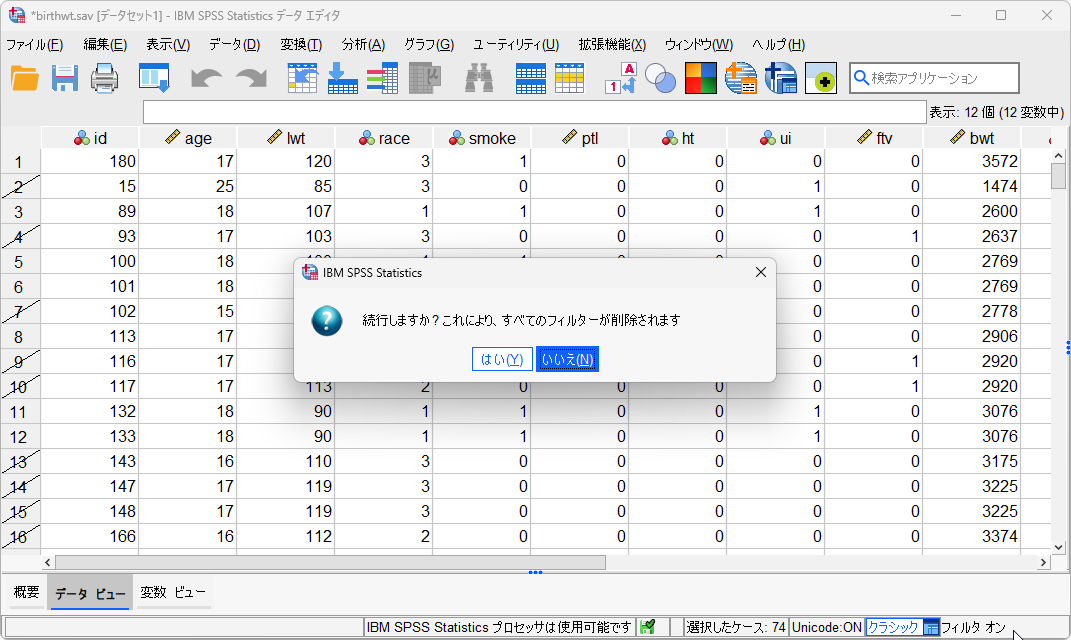The height and width of the screenshot is (640, 1071).
Task: Click the filter status icon near クラシック
Action: click(x=933, y=626)
